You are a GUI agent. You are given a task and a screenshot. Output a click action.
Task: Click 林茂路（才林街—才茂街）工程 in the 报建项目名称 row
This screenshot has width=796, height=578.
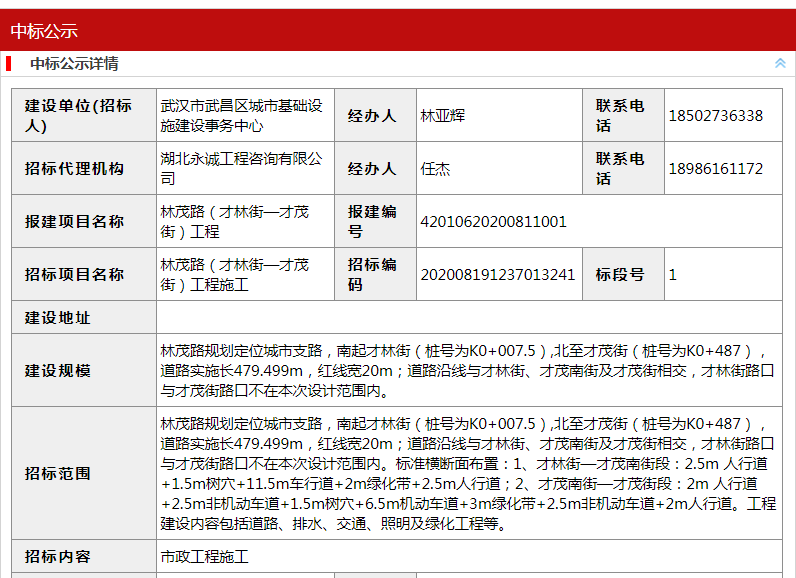coord(235,221)
